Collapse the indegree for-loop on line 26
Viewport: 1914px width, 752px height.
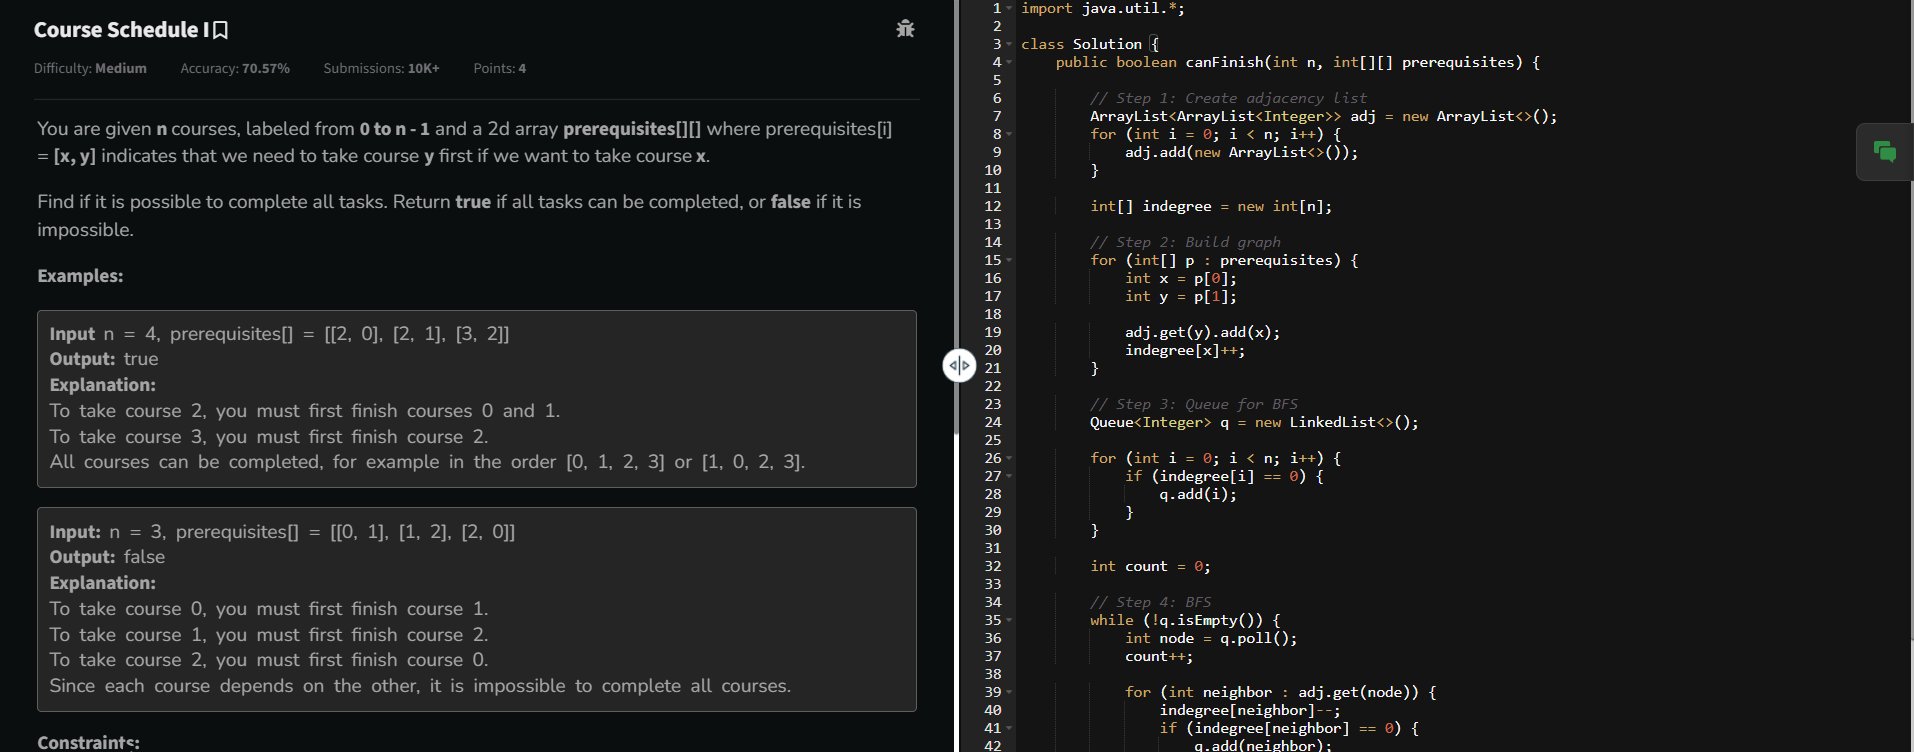1009,458
